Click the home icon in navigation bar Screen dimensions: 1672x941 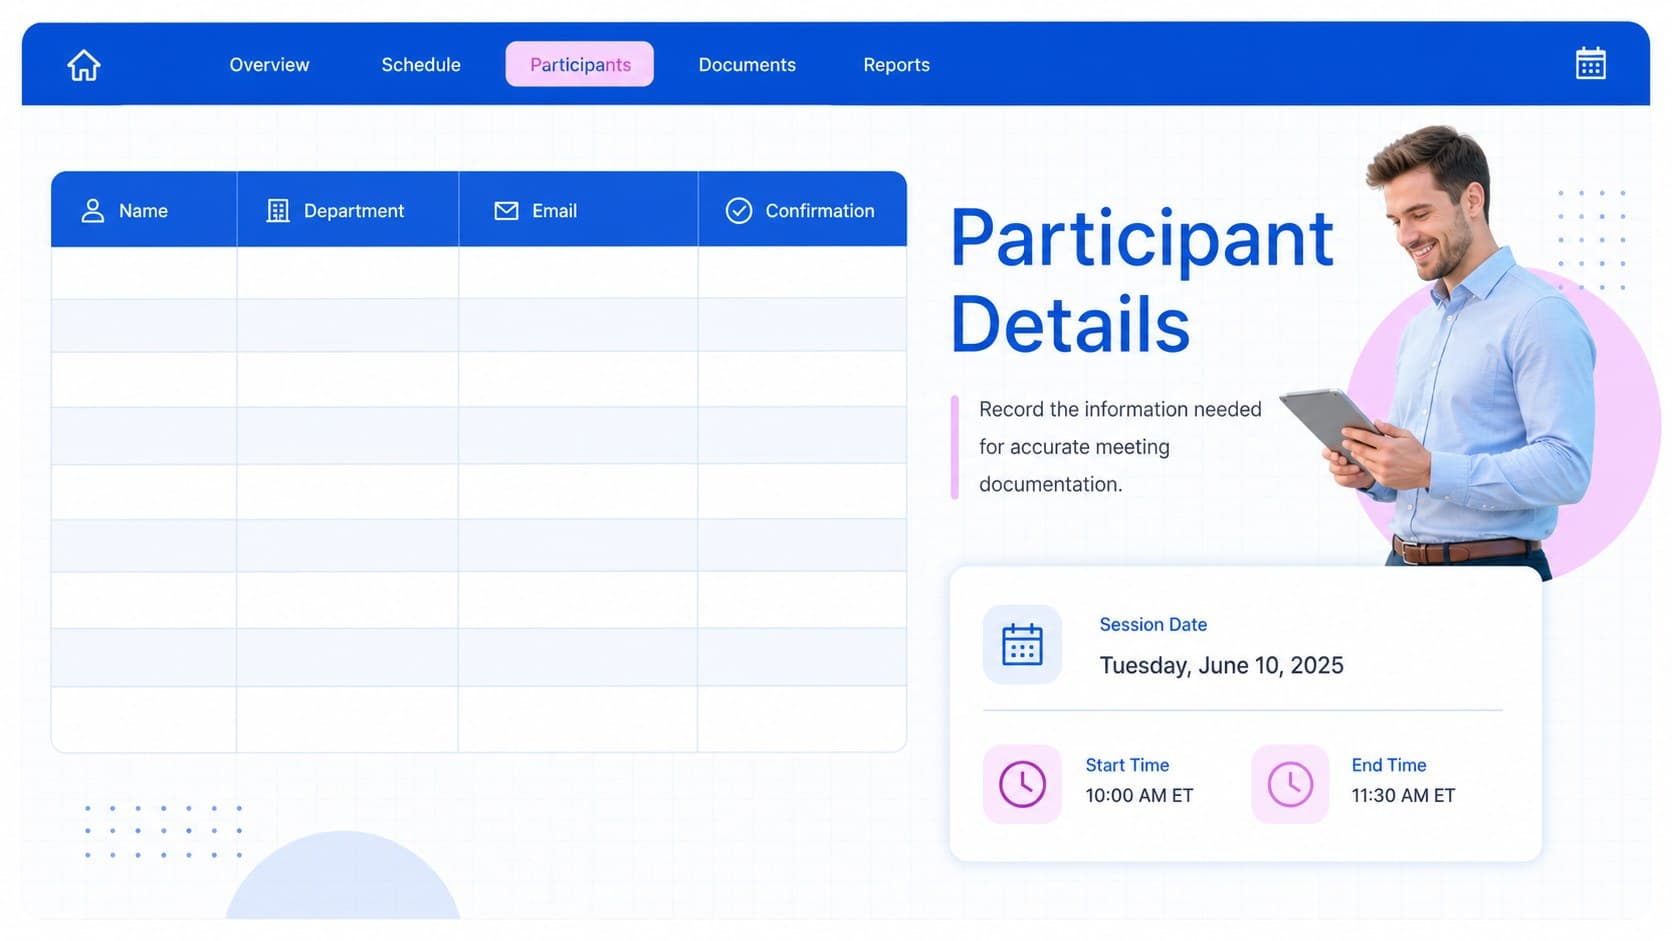(x=84, y=65)
